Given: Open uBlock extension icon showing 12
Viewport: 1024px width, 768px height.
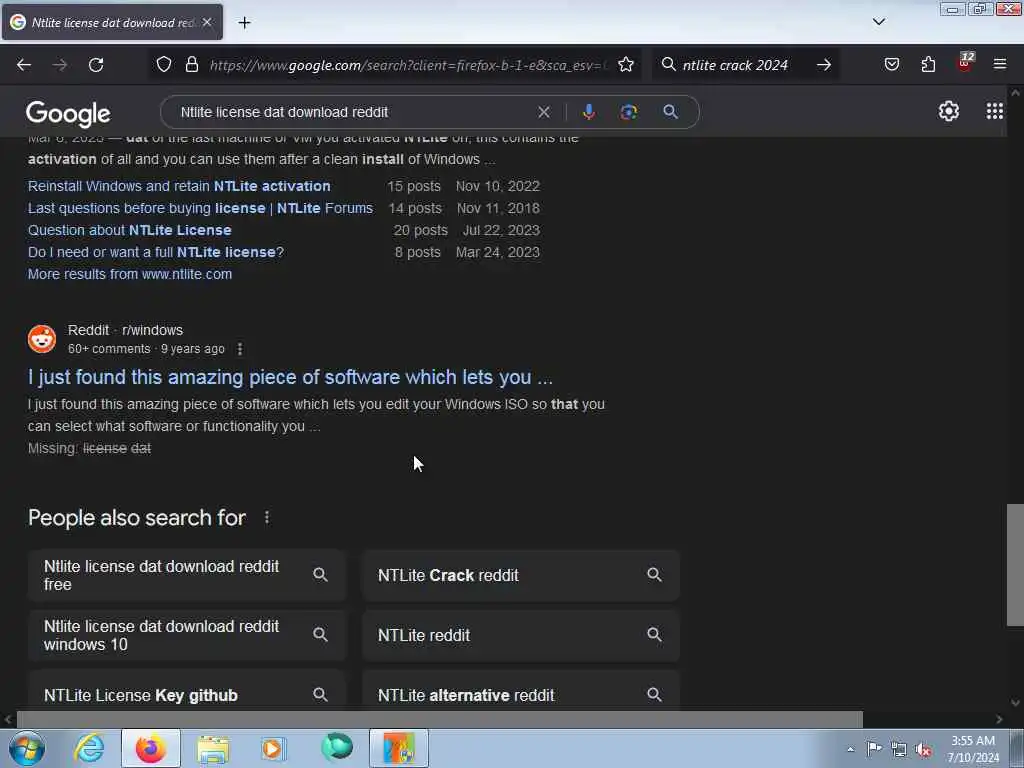Looking at the screenshot, I should click(x=965, y=63).
